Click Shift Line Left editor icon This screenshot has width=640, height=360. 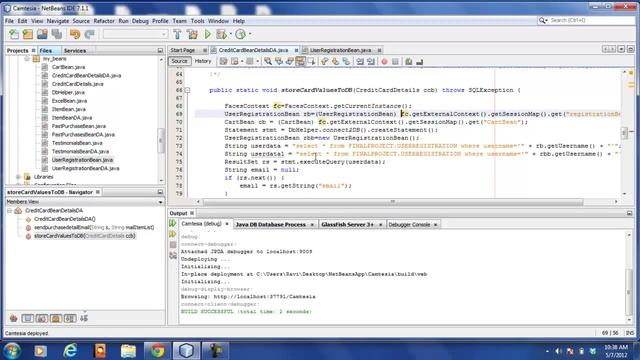pyautogui.click(x=360, y=62)
